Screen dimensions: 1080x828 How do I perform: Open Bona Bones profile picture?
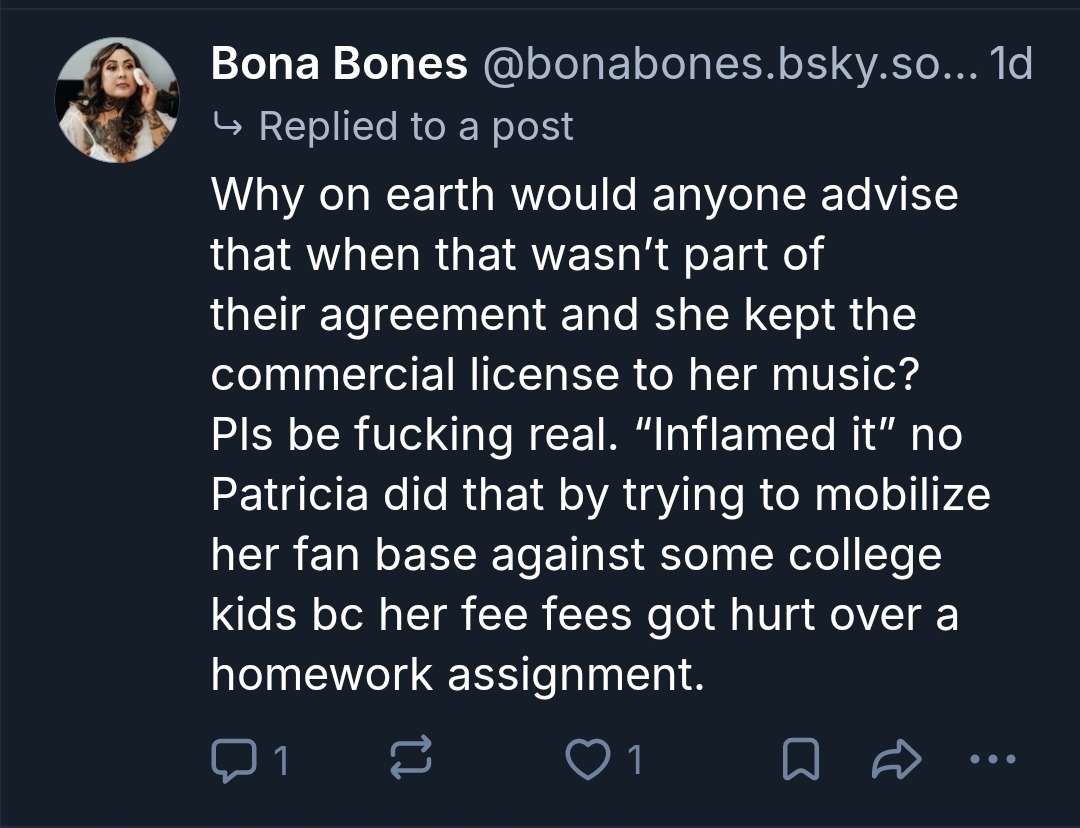pos(117,100)
